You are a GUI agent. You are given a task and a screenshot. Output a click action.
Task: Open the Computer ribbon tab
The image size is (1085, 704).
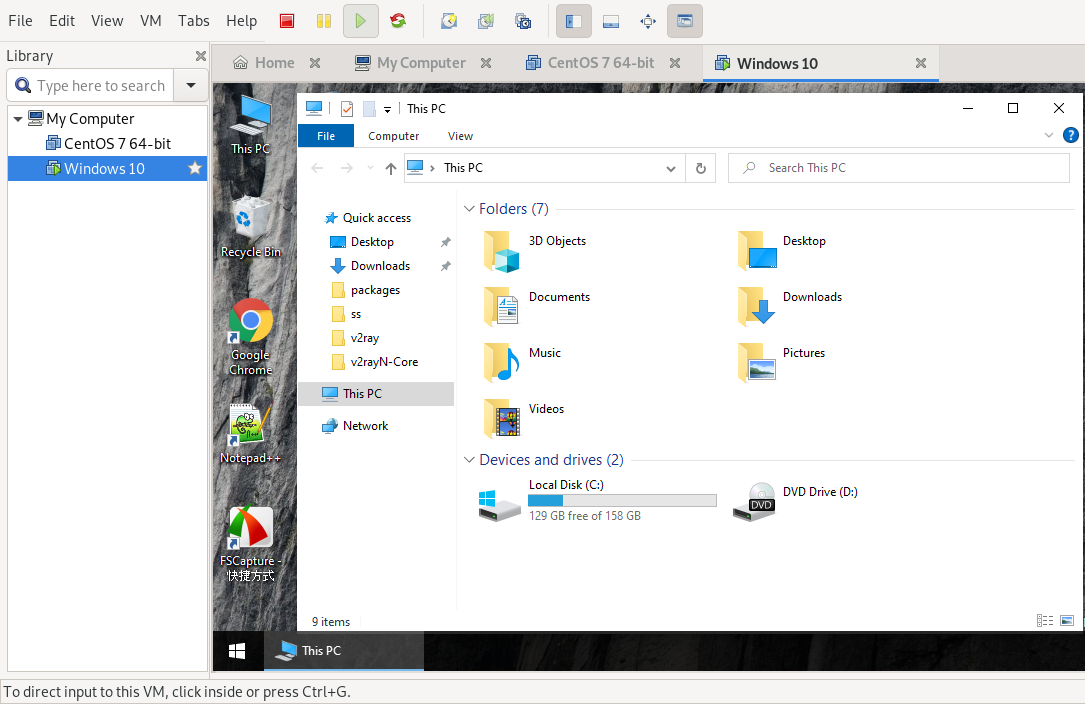click(394, 136)
